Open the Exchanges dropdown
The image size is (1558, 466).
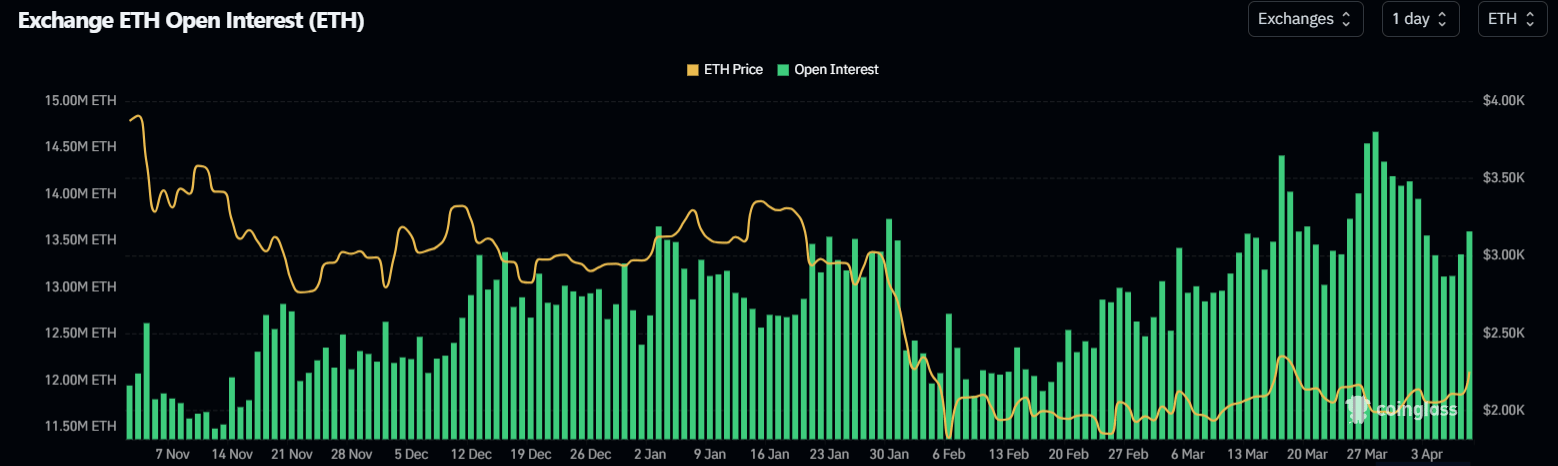pos(1304,19)
